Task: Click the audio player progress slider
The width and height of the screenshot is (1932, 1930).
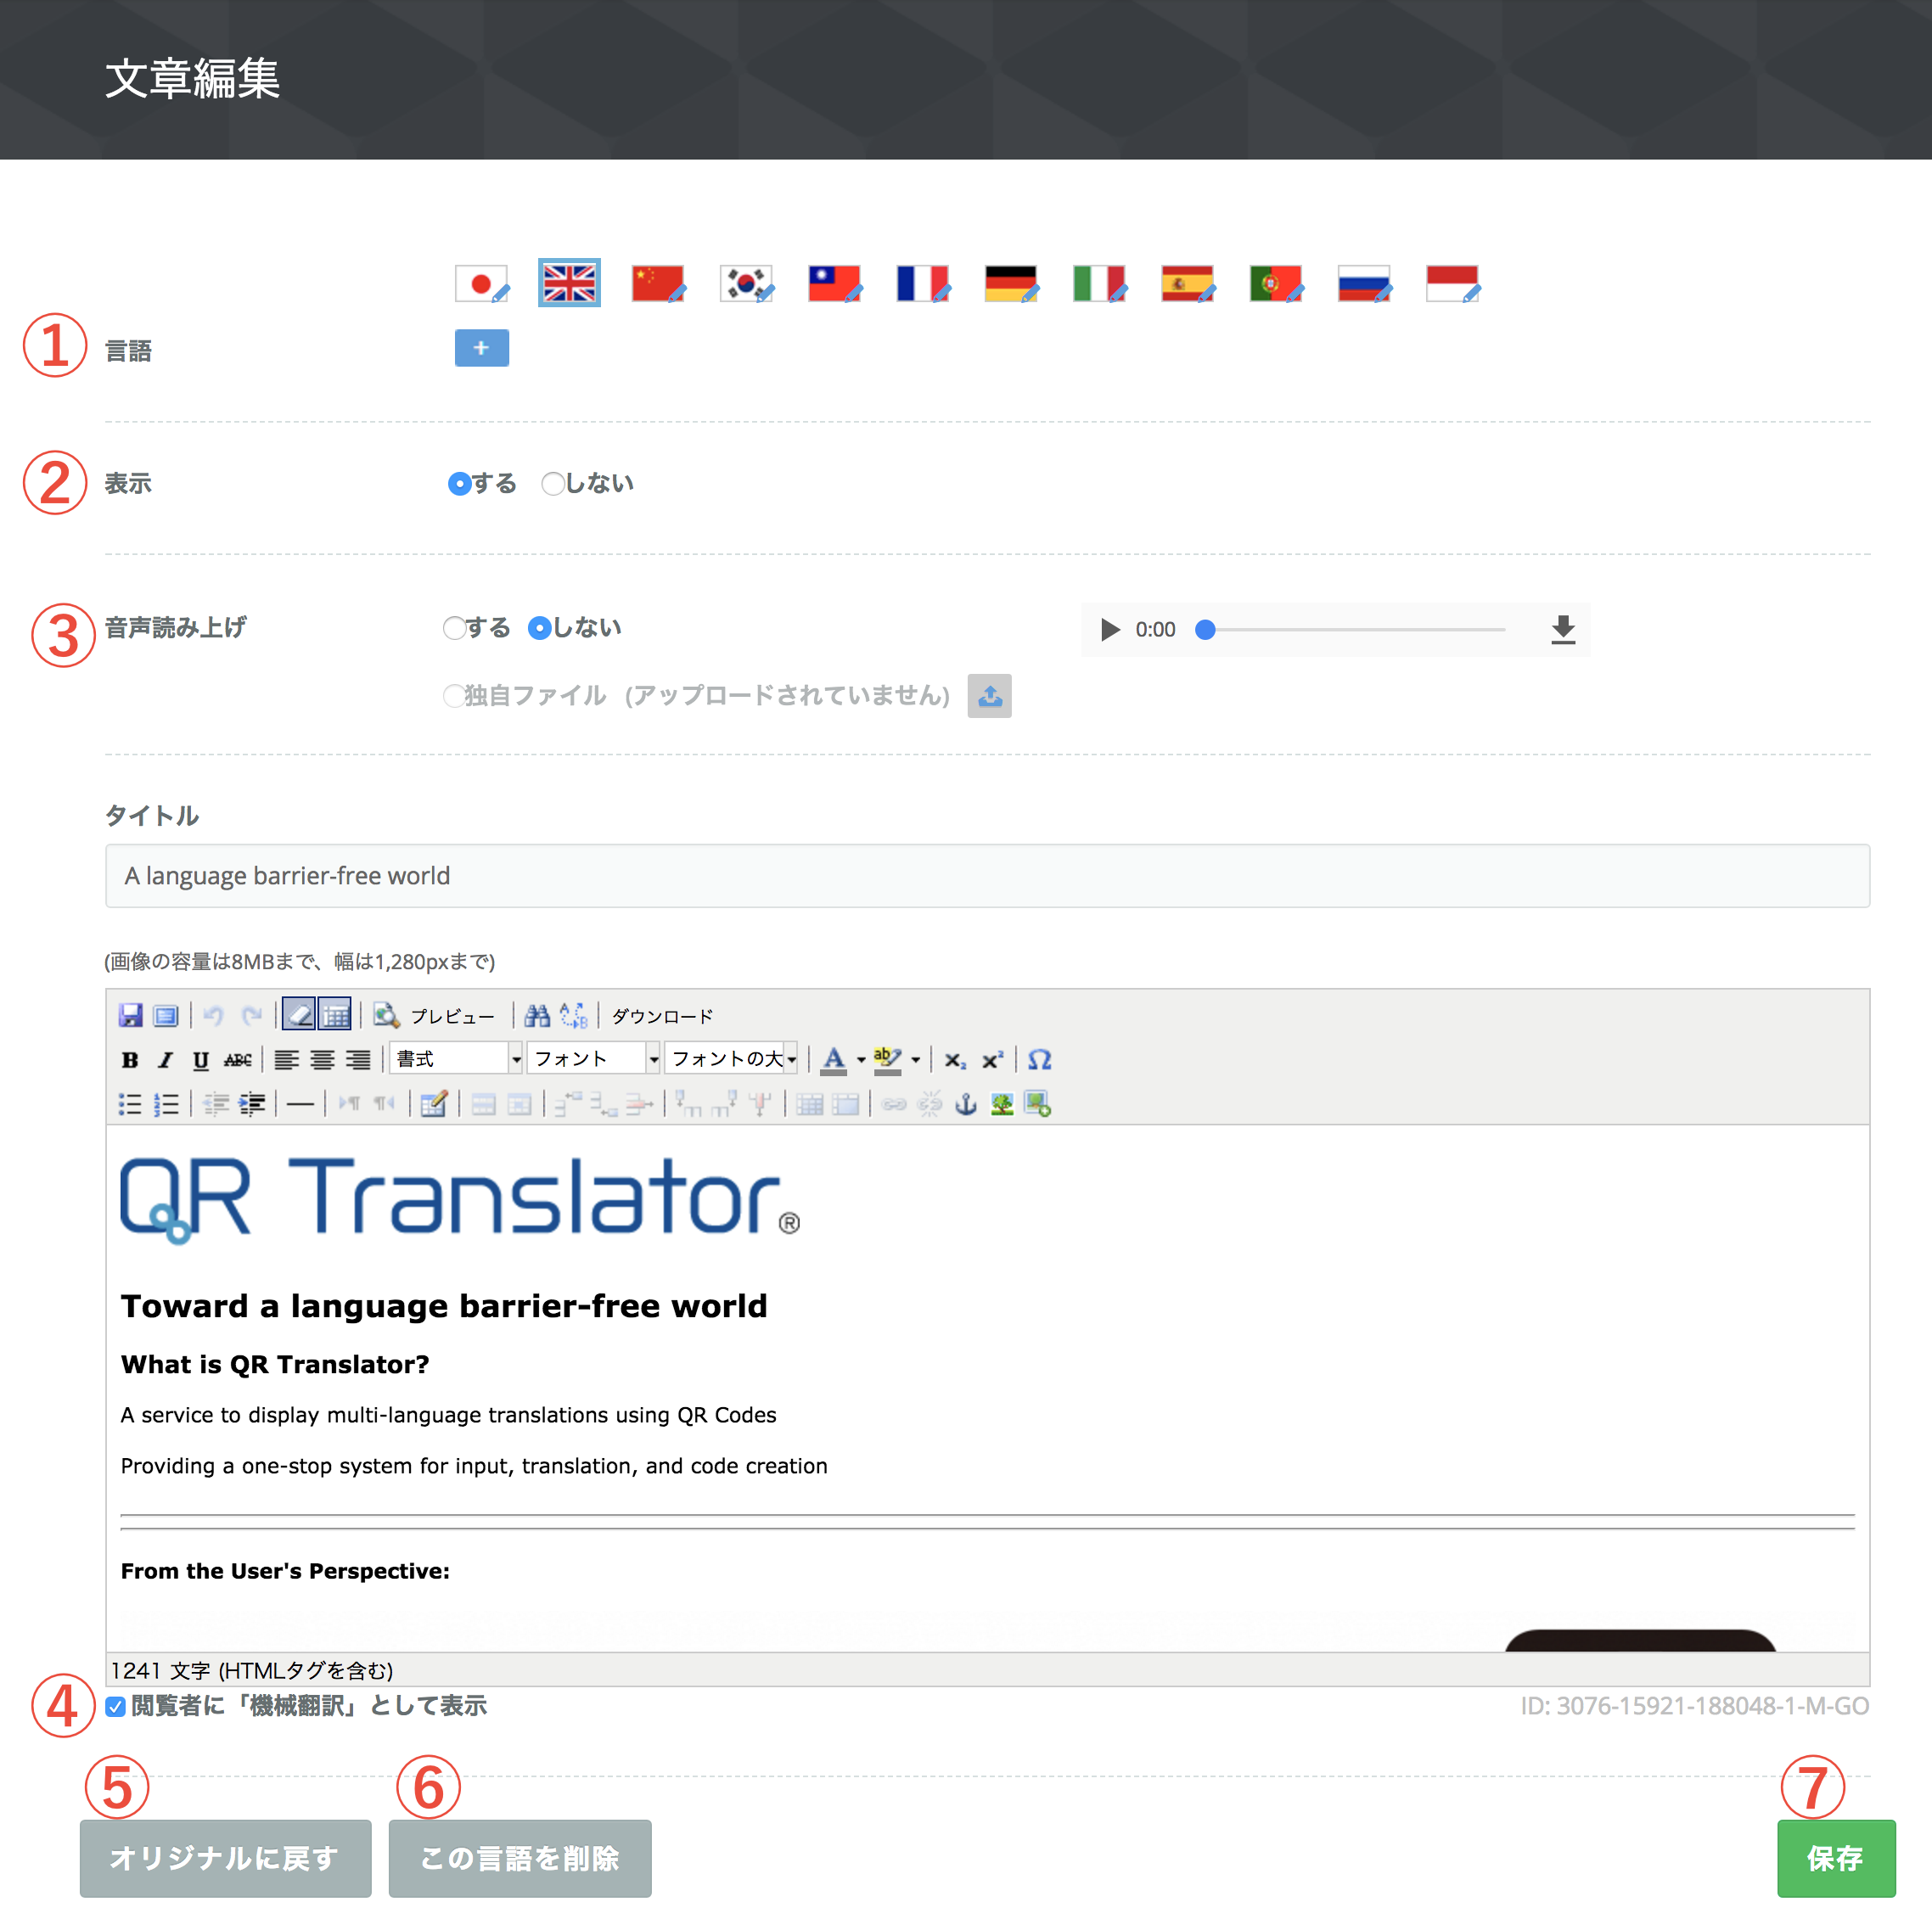Action: [x=1354, y=629]
